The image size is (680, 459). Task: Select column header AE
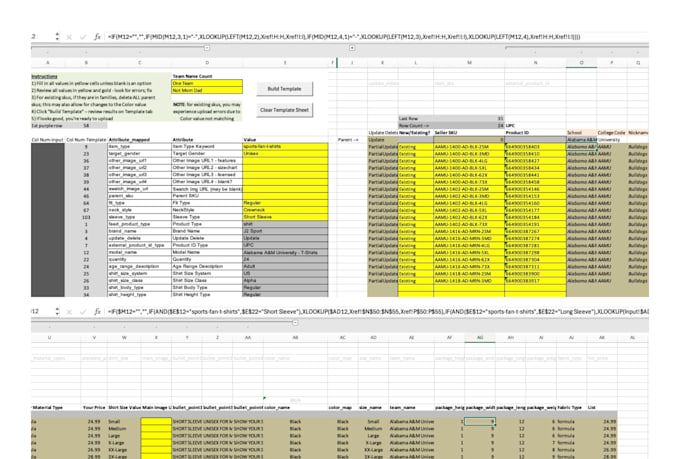412,338
